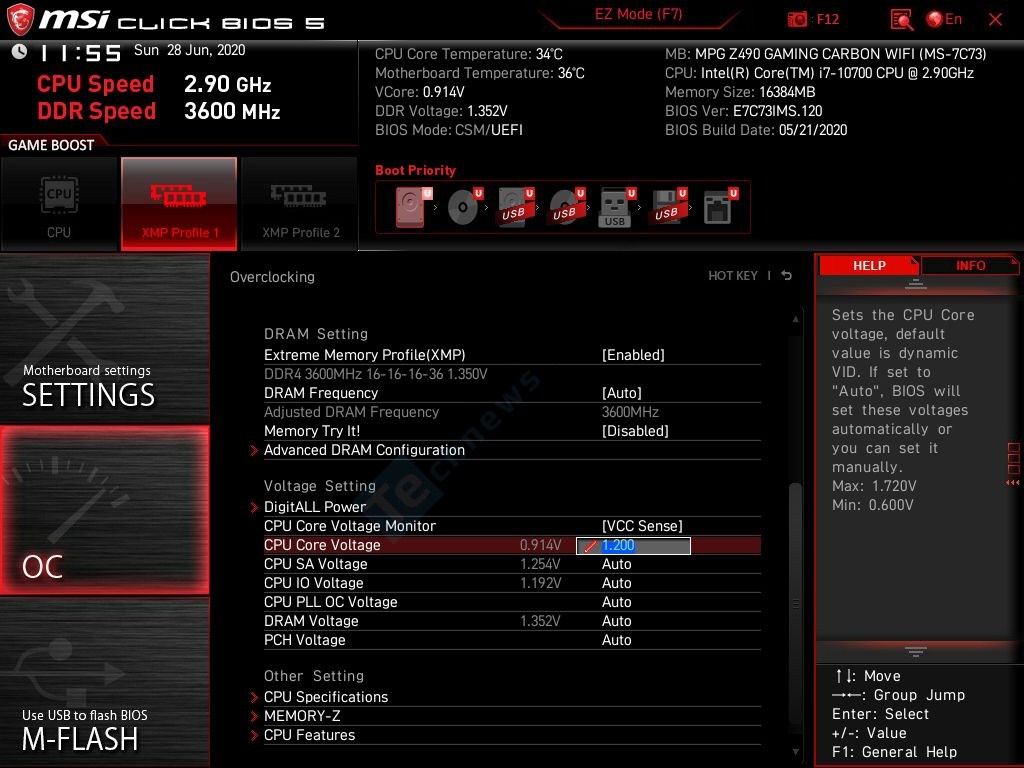Select the USB hard disk boot device icon
The height and width of the screenshot is (768, 1024).
(x=516, y=207)
